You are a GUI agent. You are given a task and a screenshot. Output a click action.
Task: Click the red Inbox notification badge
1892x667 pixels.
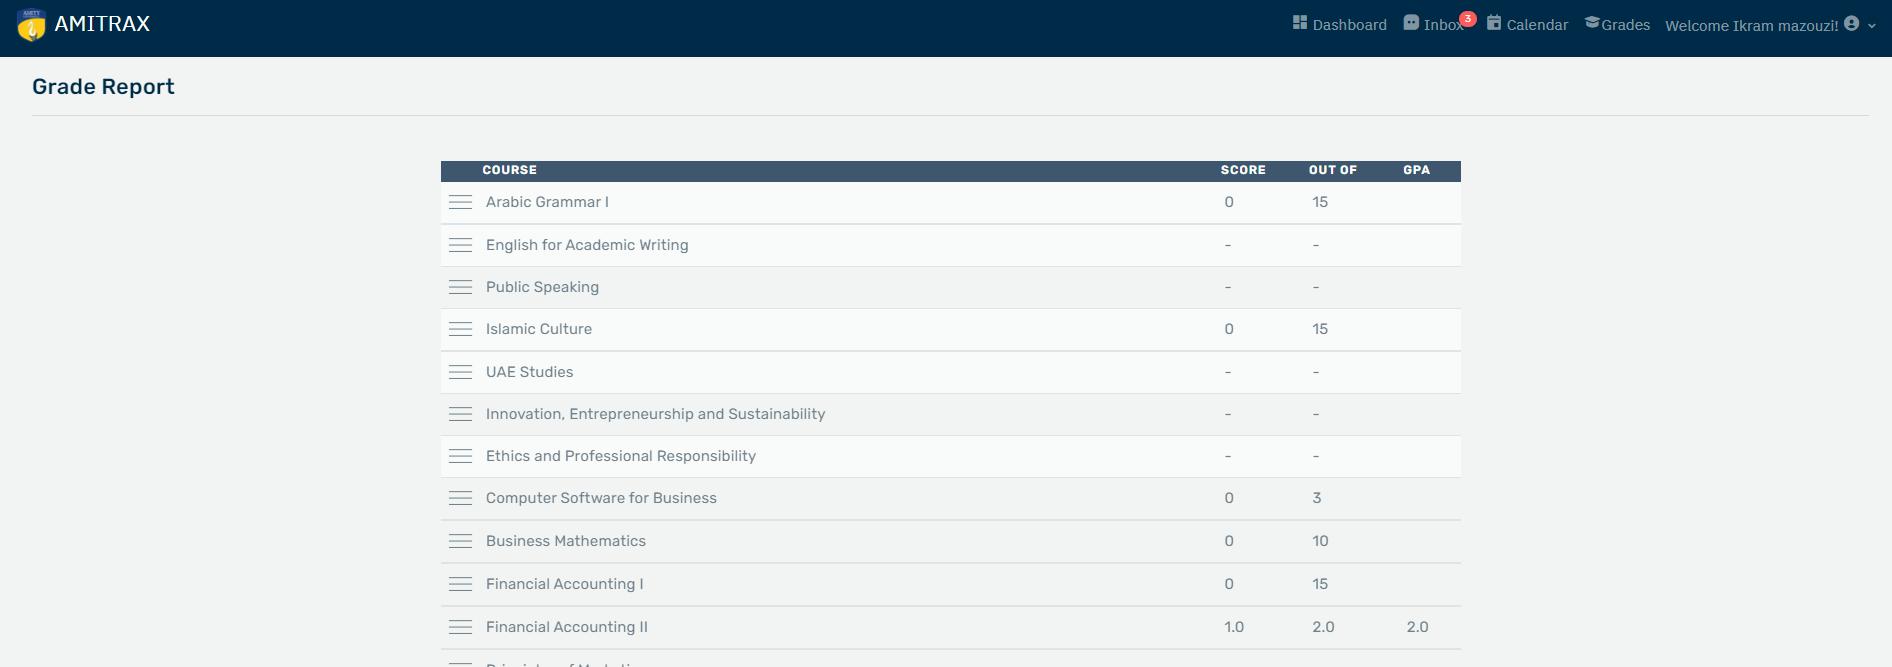[x=1467, y=18]
